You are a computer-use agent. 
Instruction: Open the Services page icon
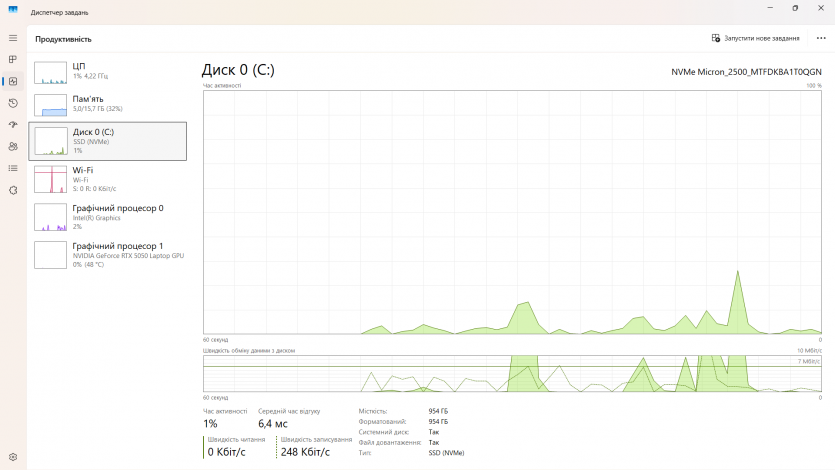[13, 190]
